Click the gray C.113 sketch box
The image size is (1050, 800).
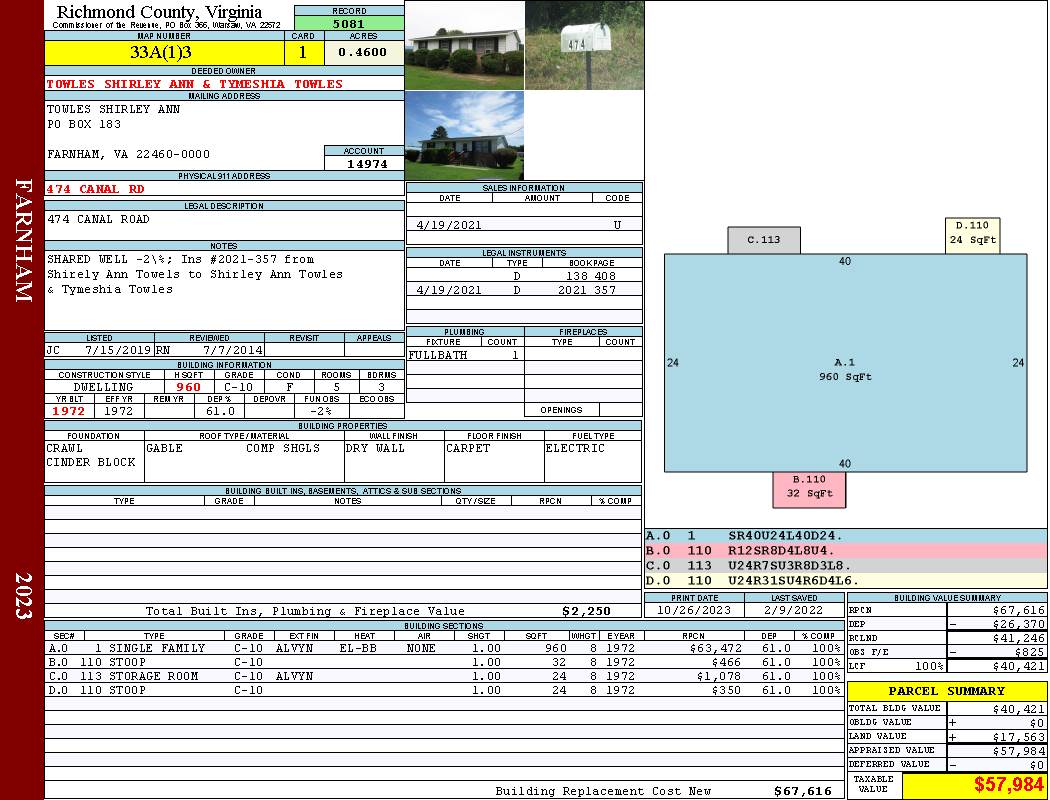click(x=764, y=240)
